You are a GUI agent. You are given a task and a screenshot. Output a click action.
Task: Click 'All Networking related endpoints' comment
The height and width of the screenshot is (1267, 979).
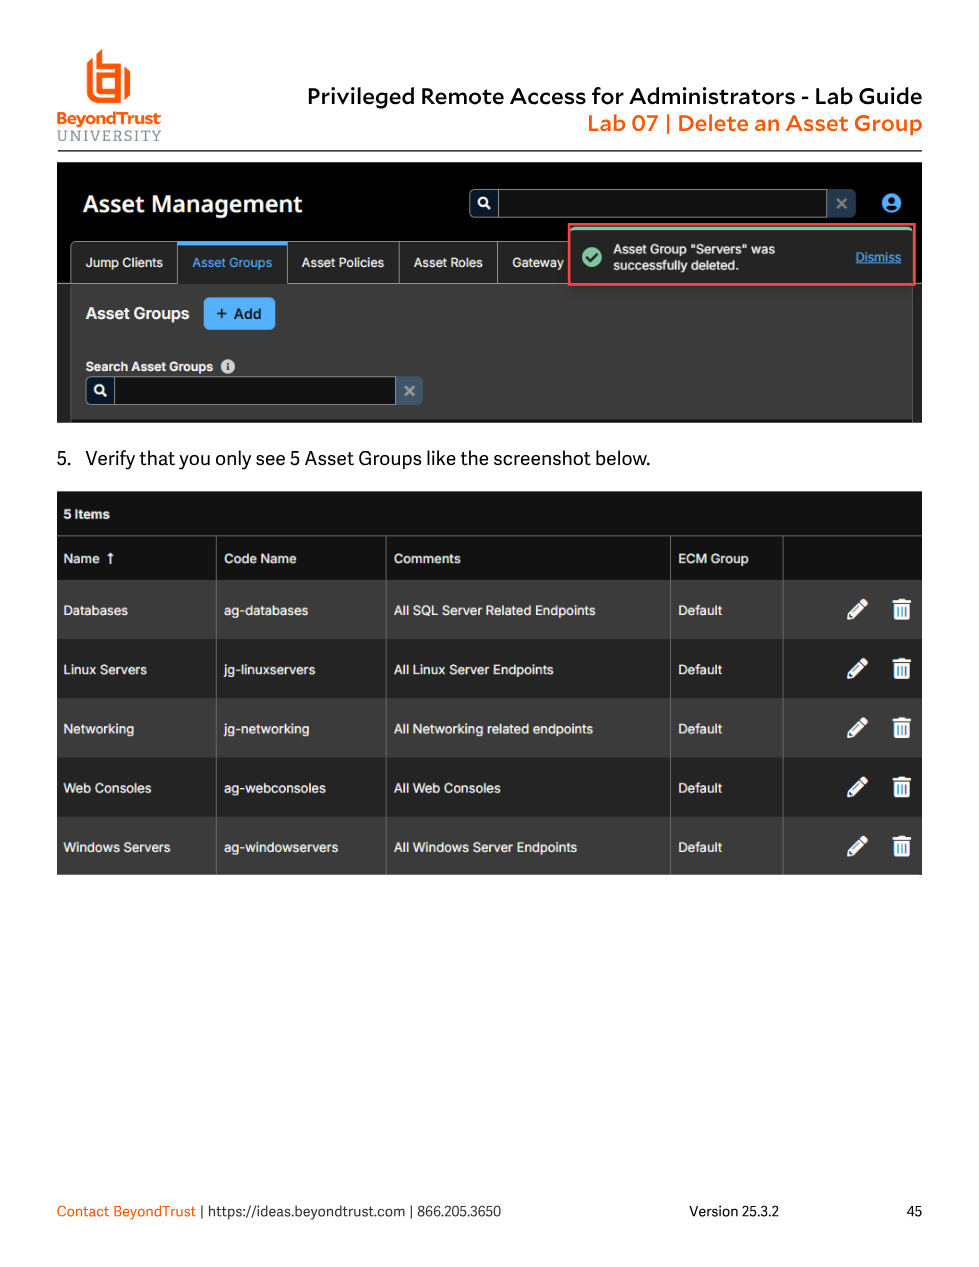coord(493,728)
